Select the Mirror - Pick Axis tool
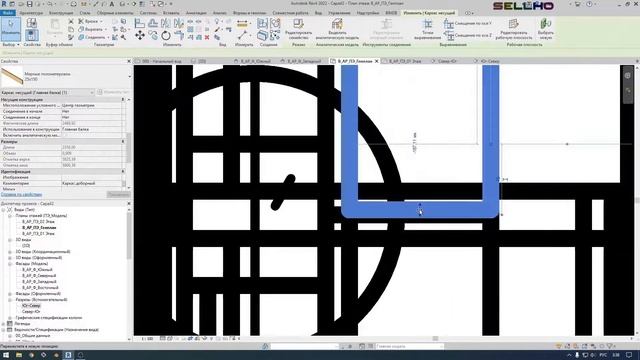The height and width of the screenshot is (360, 640). tap(166, 24)
